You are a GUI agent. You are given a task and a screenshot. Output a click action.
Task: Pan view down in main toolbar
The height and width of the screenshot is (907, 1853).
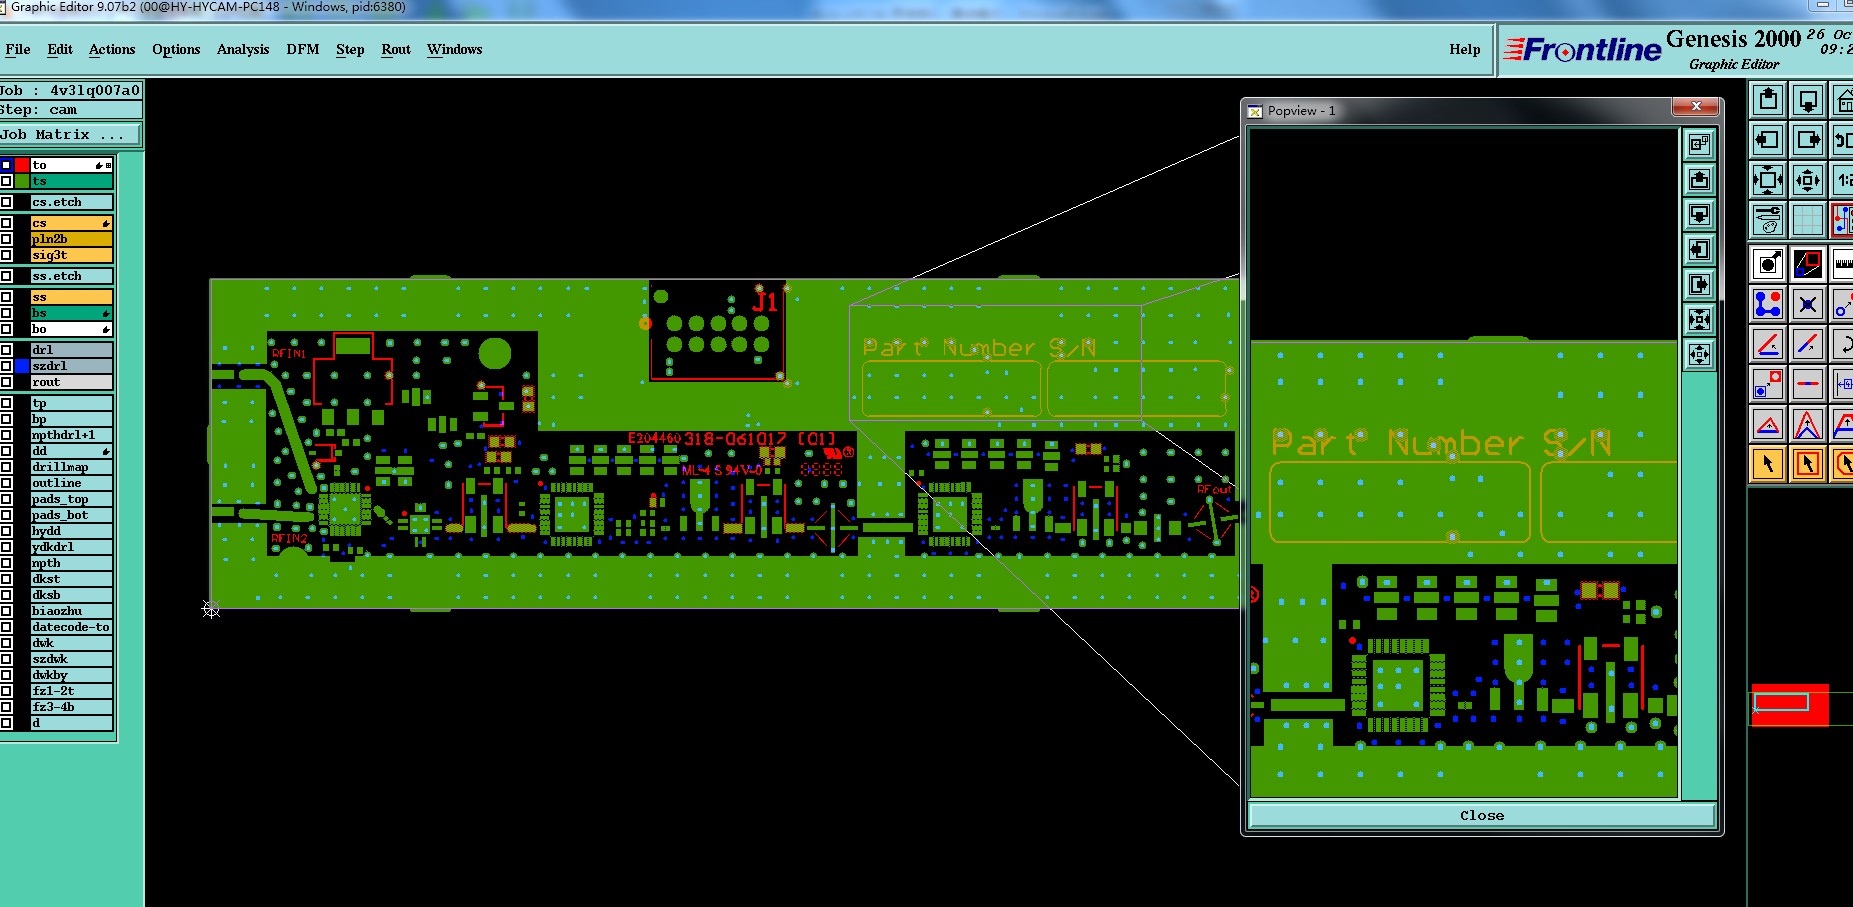pos(1808,100)
